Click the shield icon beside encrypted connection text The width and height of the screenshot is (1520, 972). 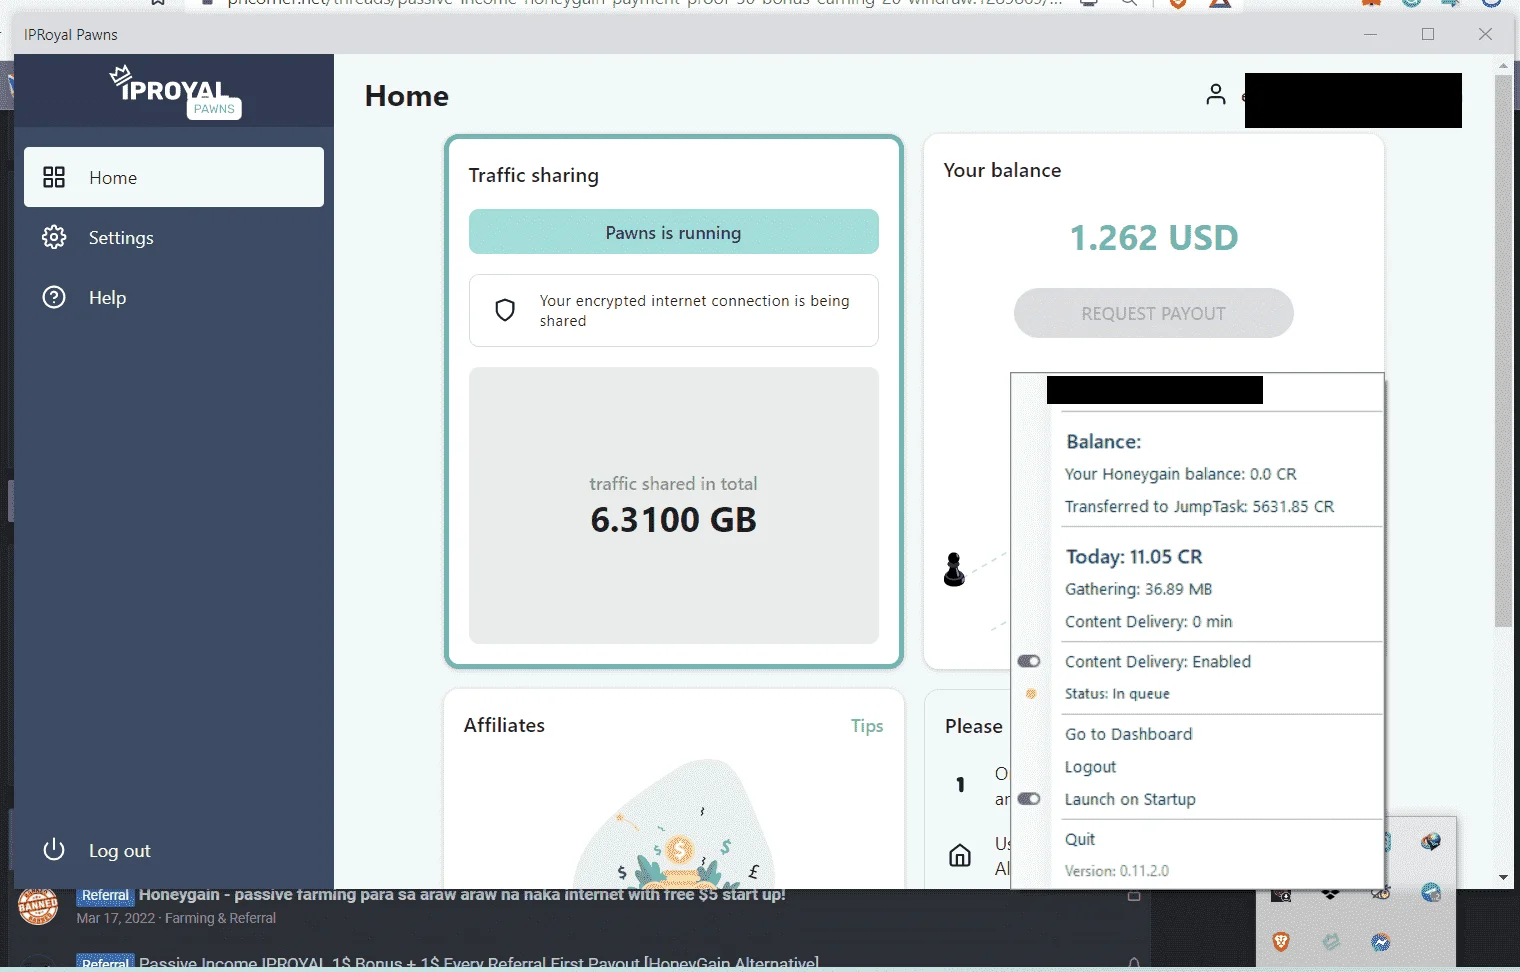(x=505, y=310)
